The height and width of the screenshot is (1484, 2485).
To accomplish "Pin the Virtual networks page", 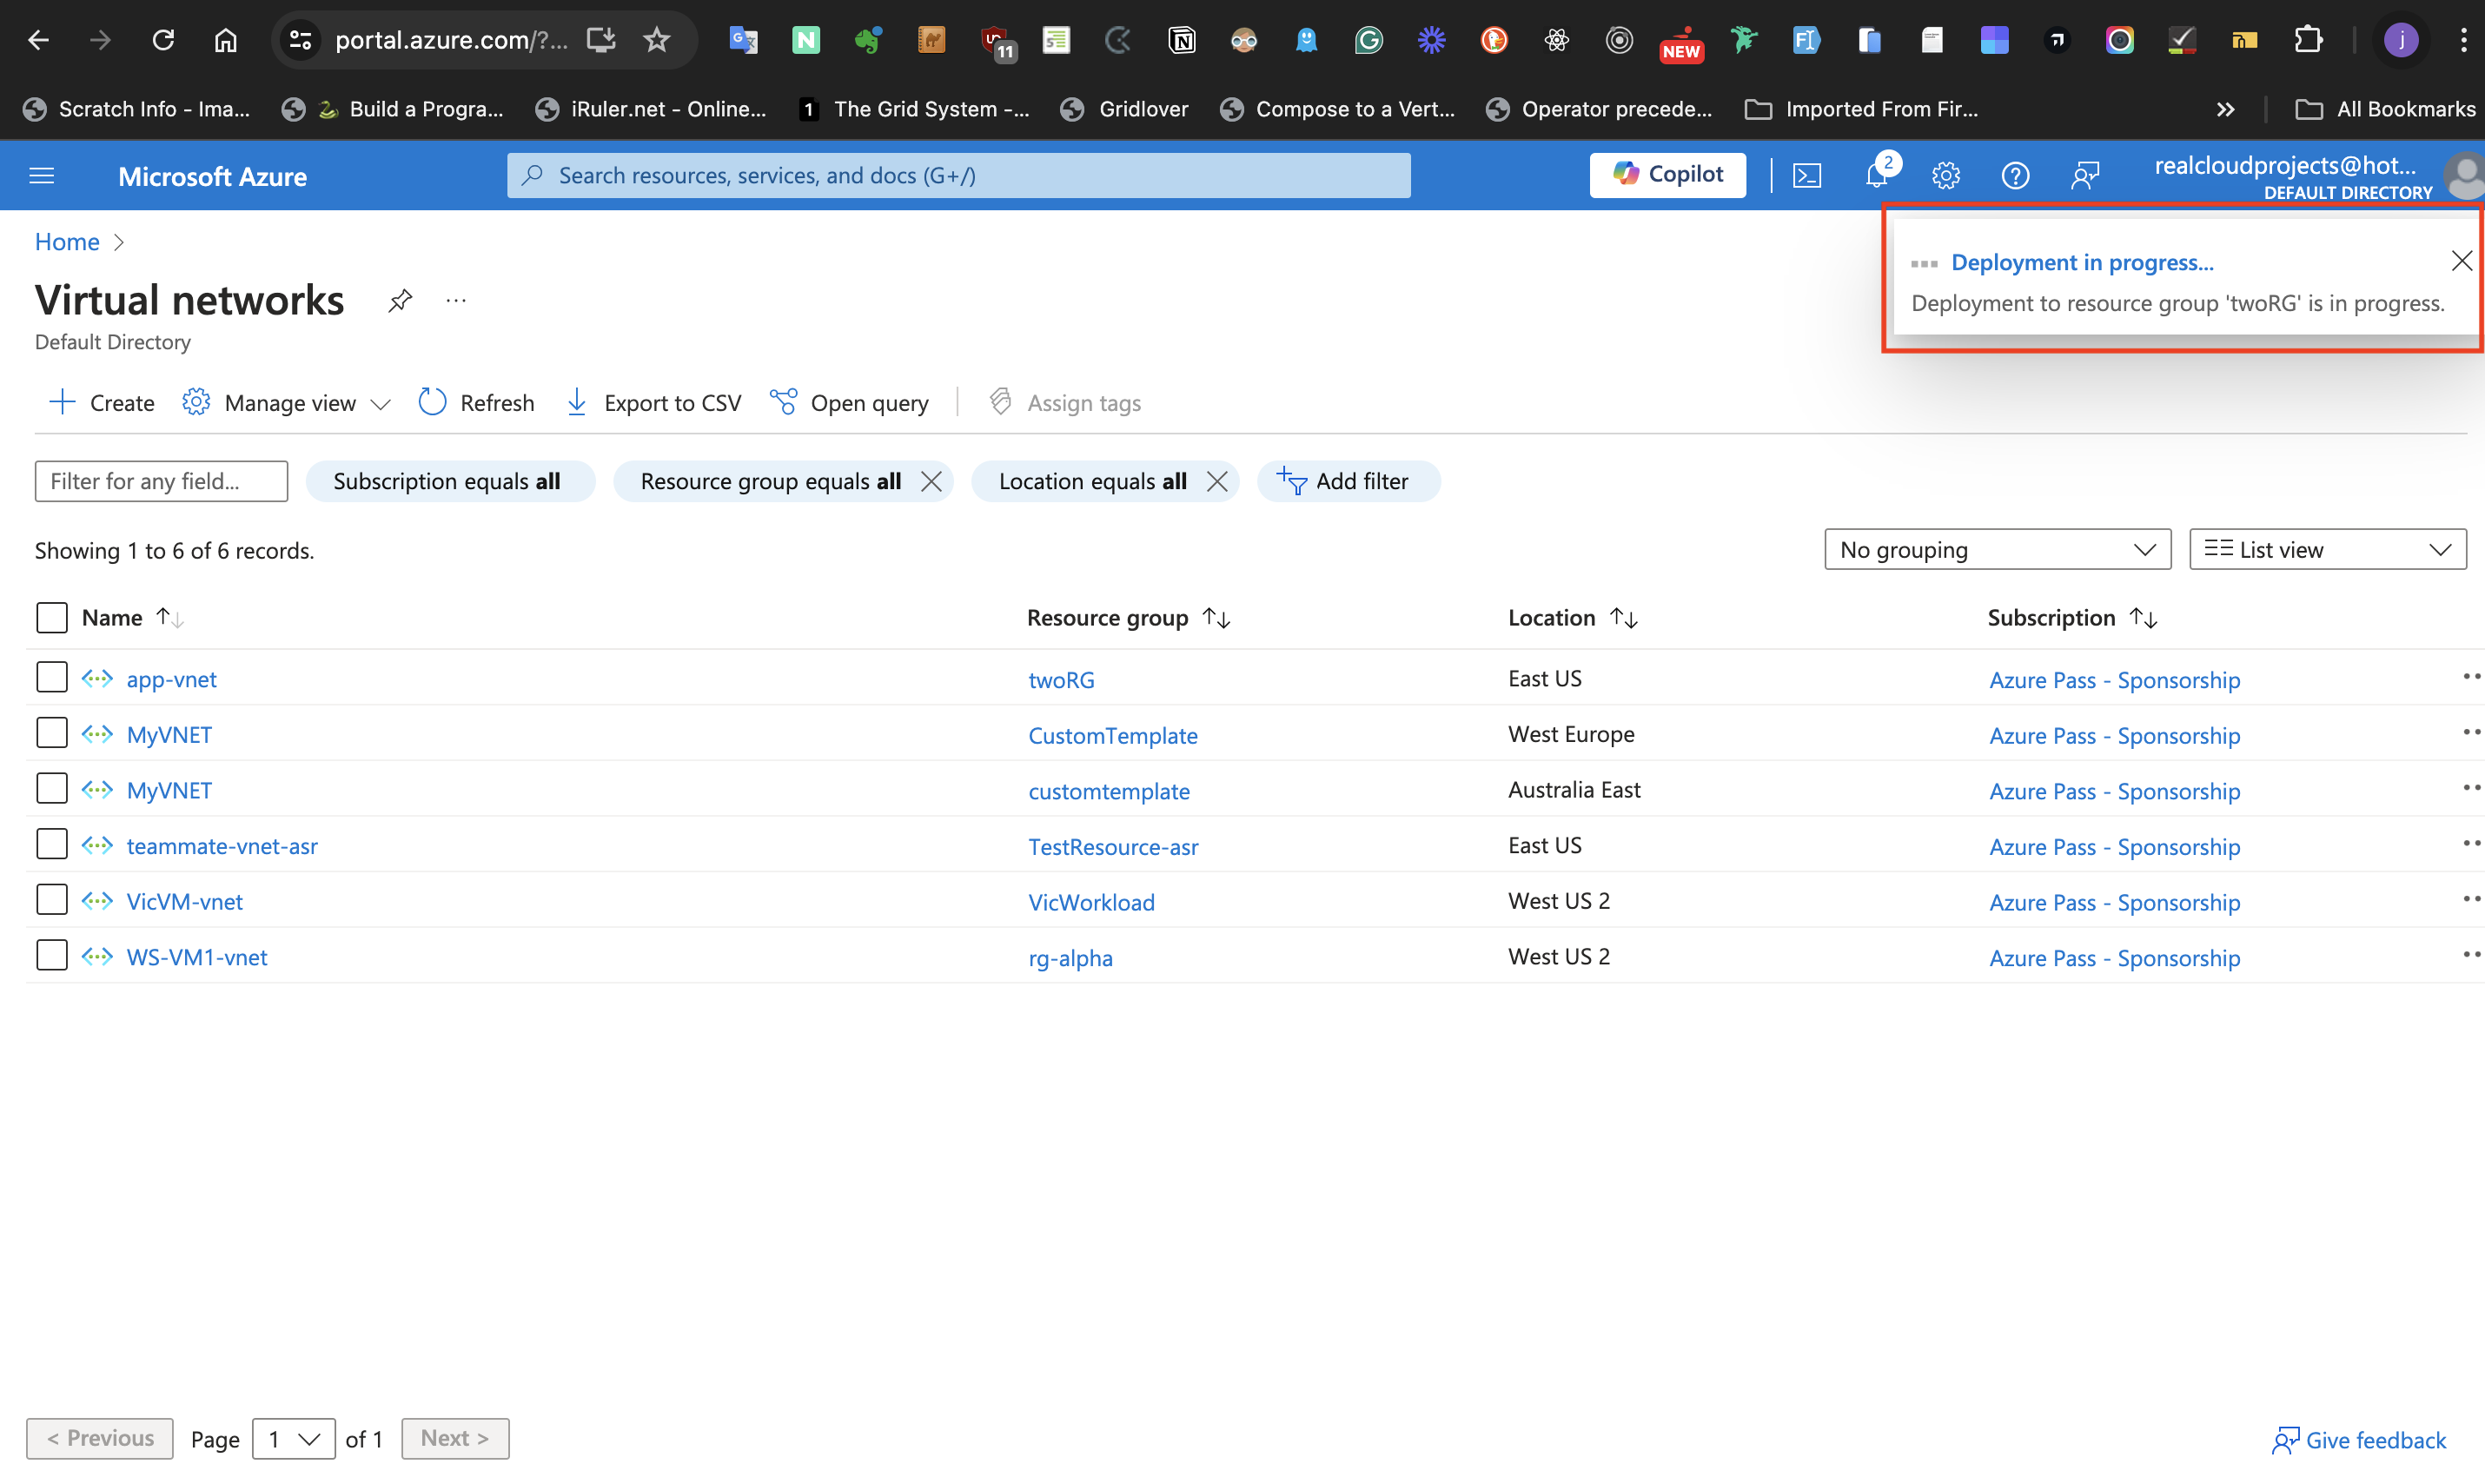I will (400, 300).
